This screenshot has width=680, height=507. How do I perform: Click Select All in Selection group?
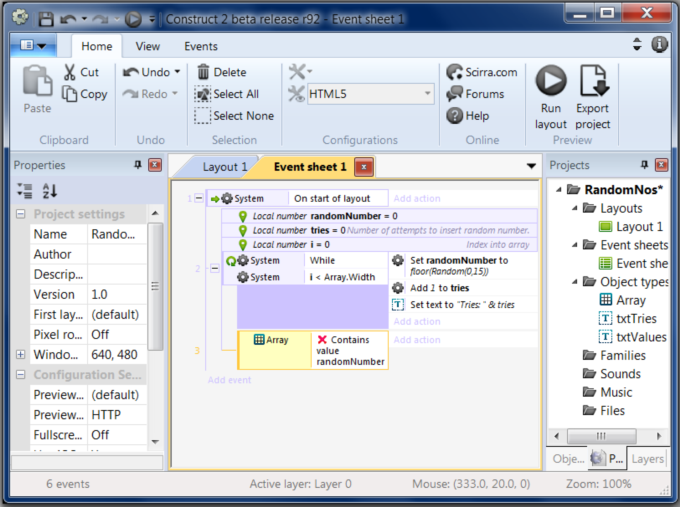[x=227, y=94]
